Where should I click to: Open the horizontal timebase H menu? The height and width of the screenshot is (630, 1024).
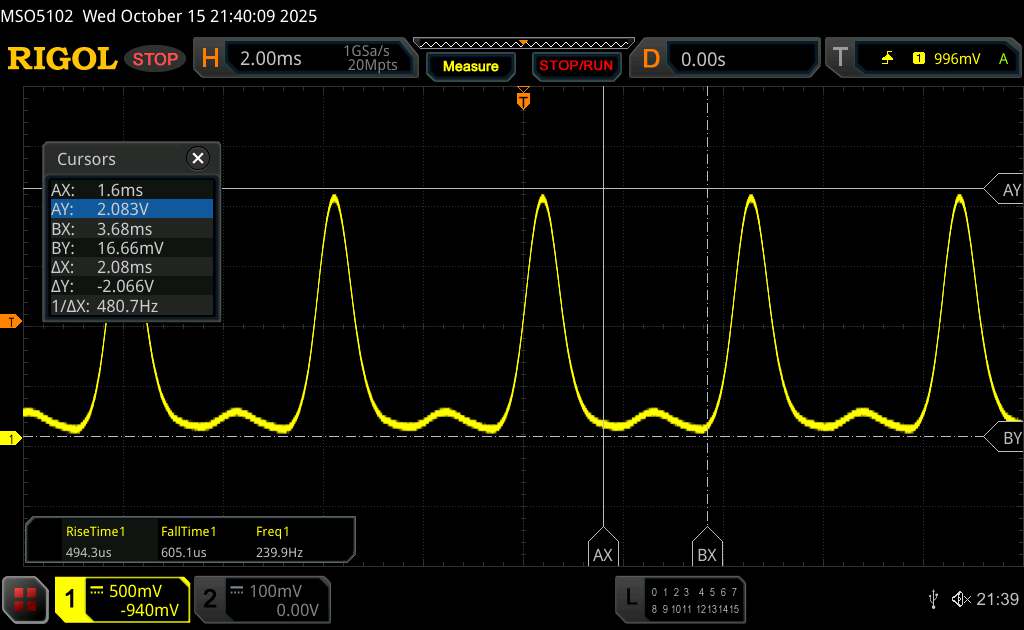click(x=210, y=59)
